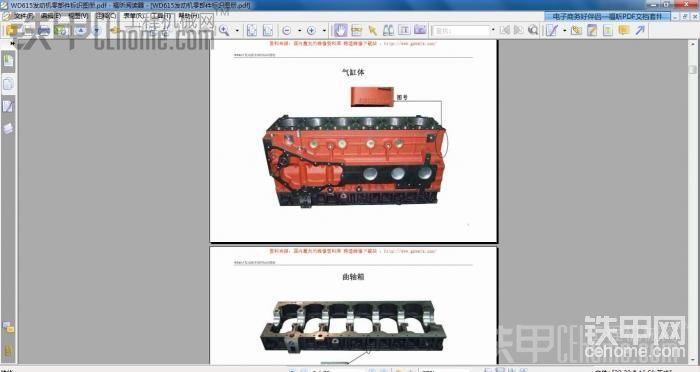Select the yellow arrow annotation selection tool
This screenshot has width=700, height=372.
tap(372, 30)
